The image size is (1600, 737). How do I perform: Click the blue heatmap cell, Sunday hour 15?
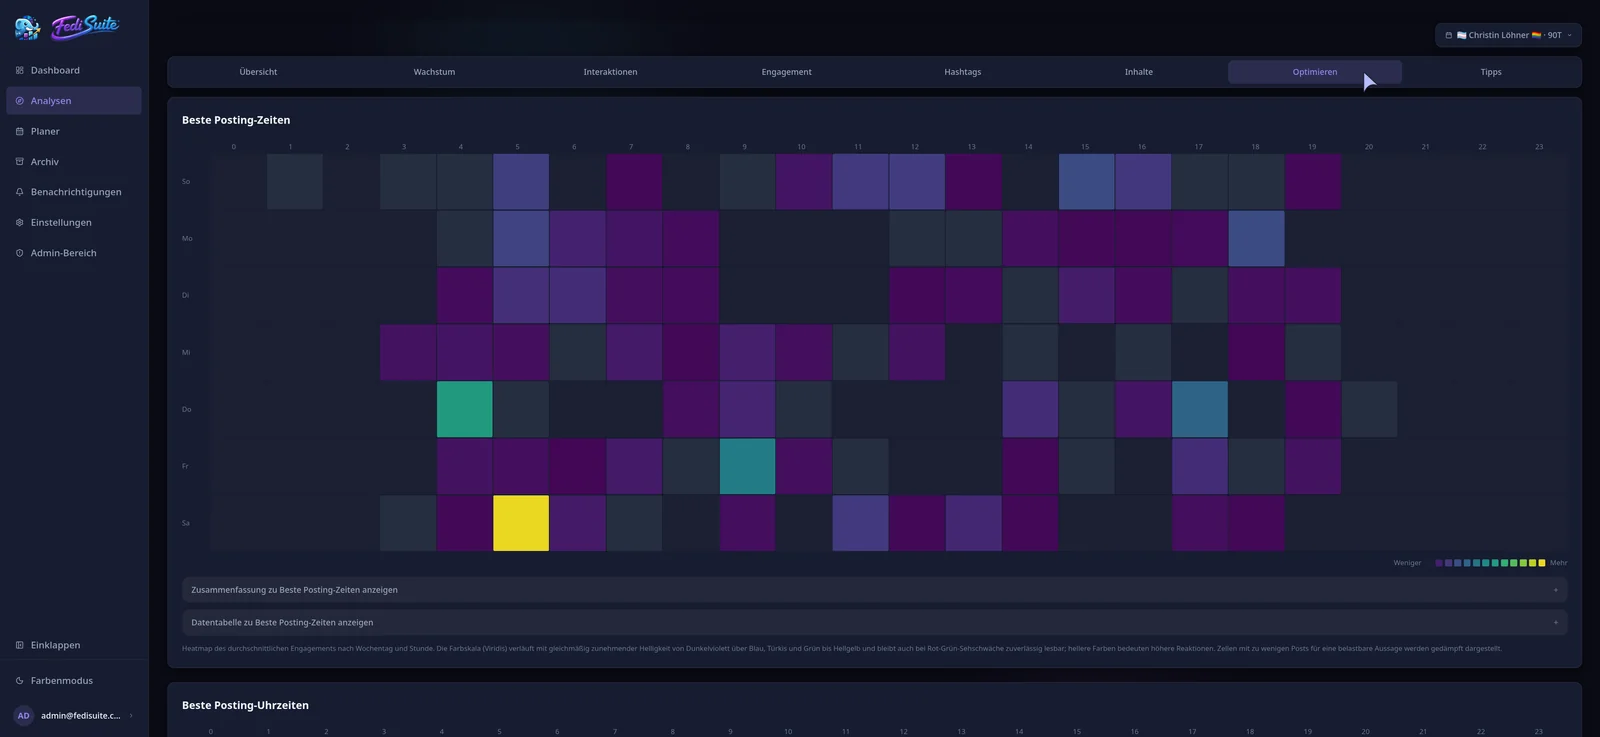[1087, 181]
